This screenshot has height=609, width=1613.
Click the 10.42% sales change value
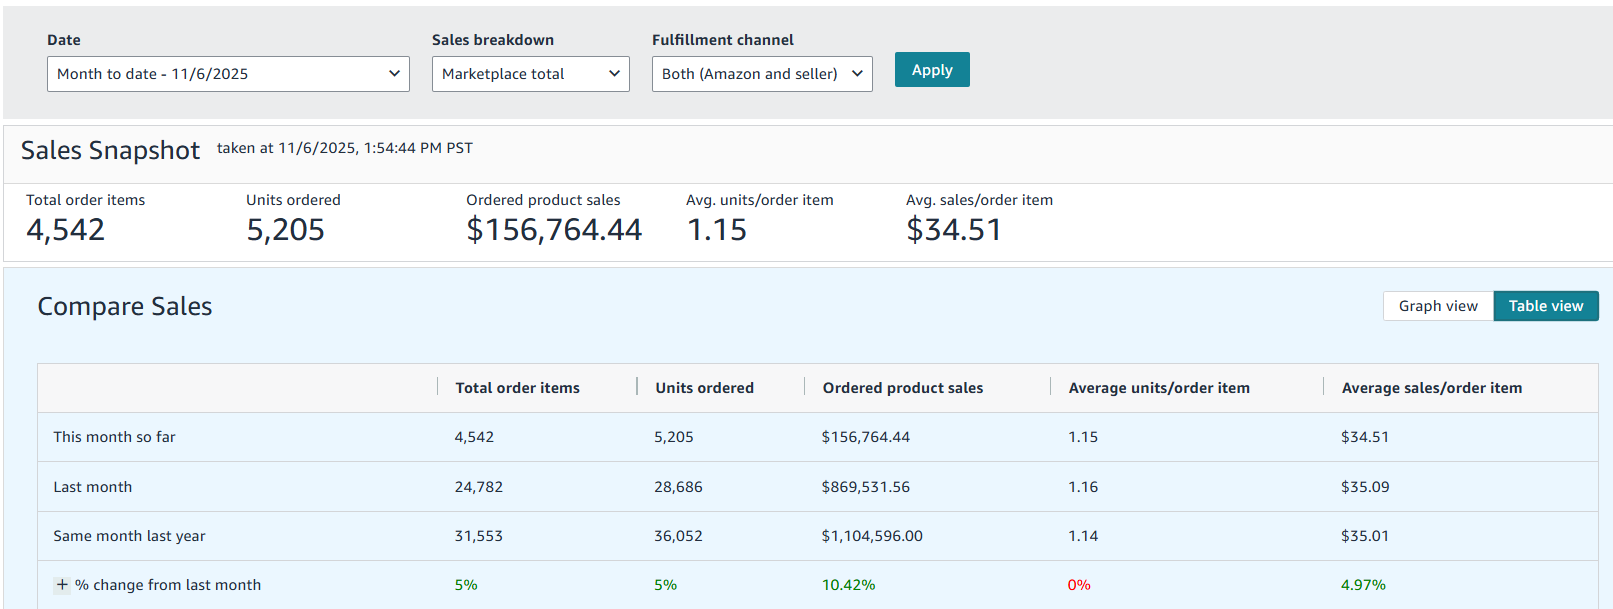click(848, 585)
